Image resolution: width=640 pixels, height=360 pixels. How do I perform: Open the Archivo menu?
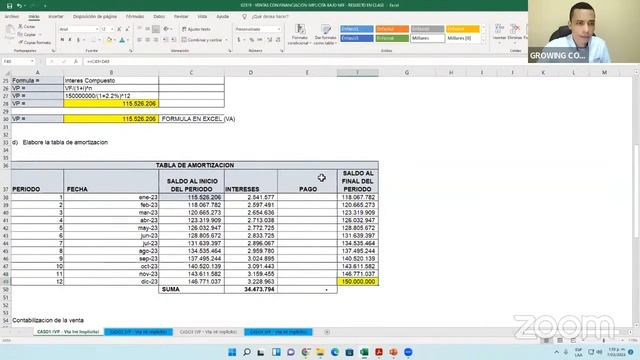[12, 17]
